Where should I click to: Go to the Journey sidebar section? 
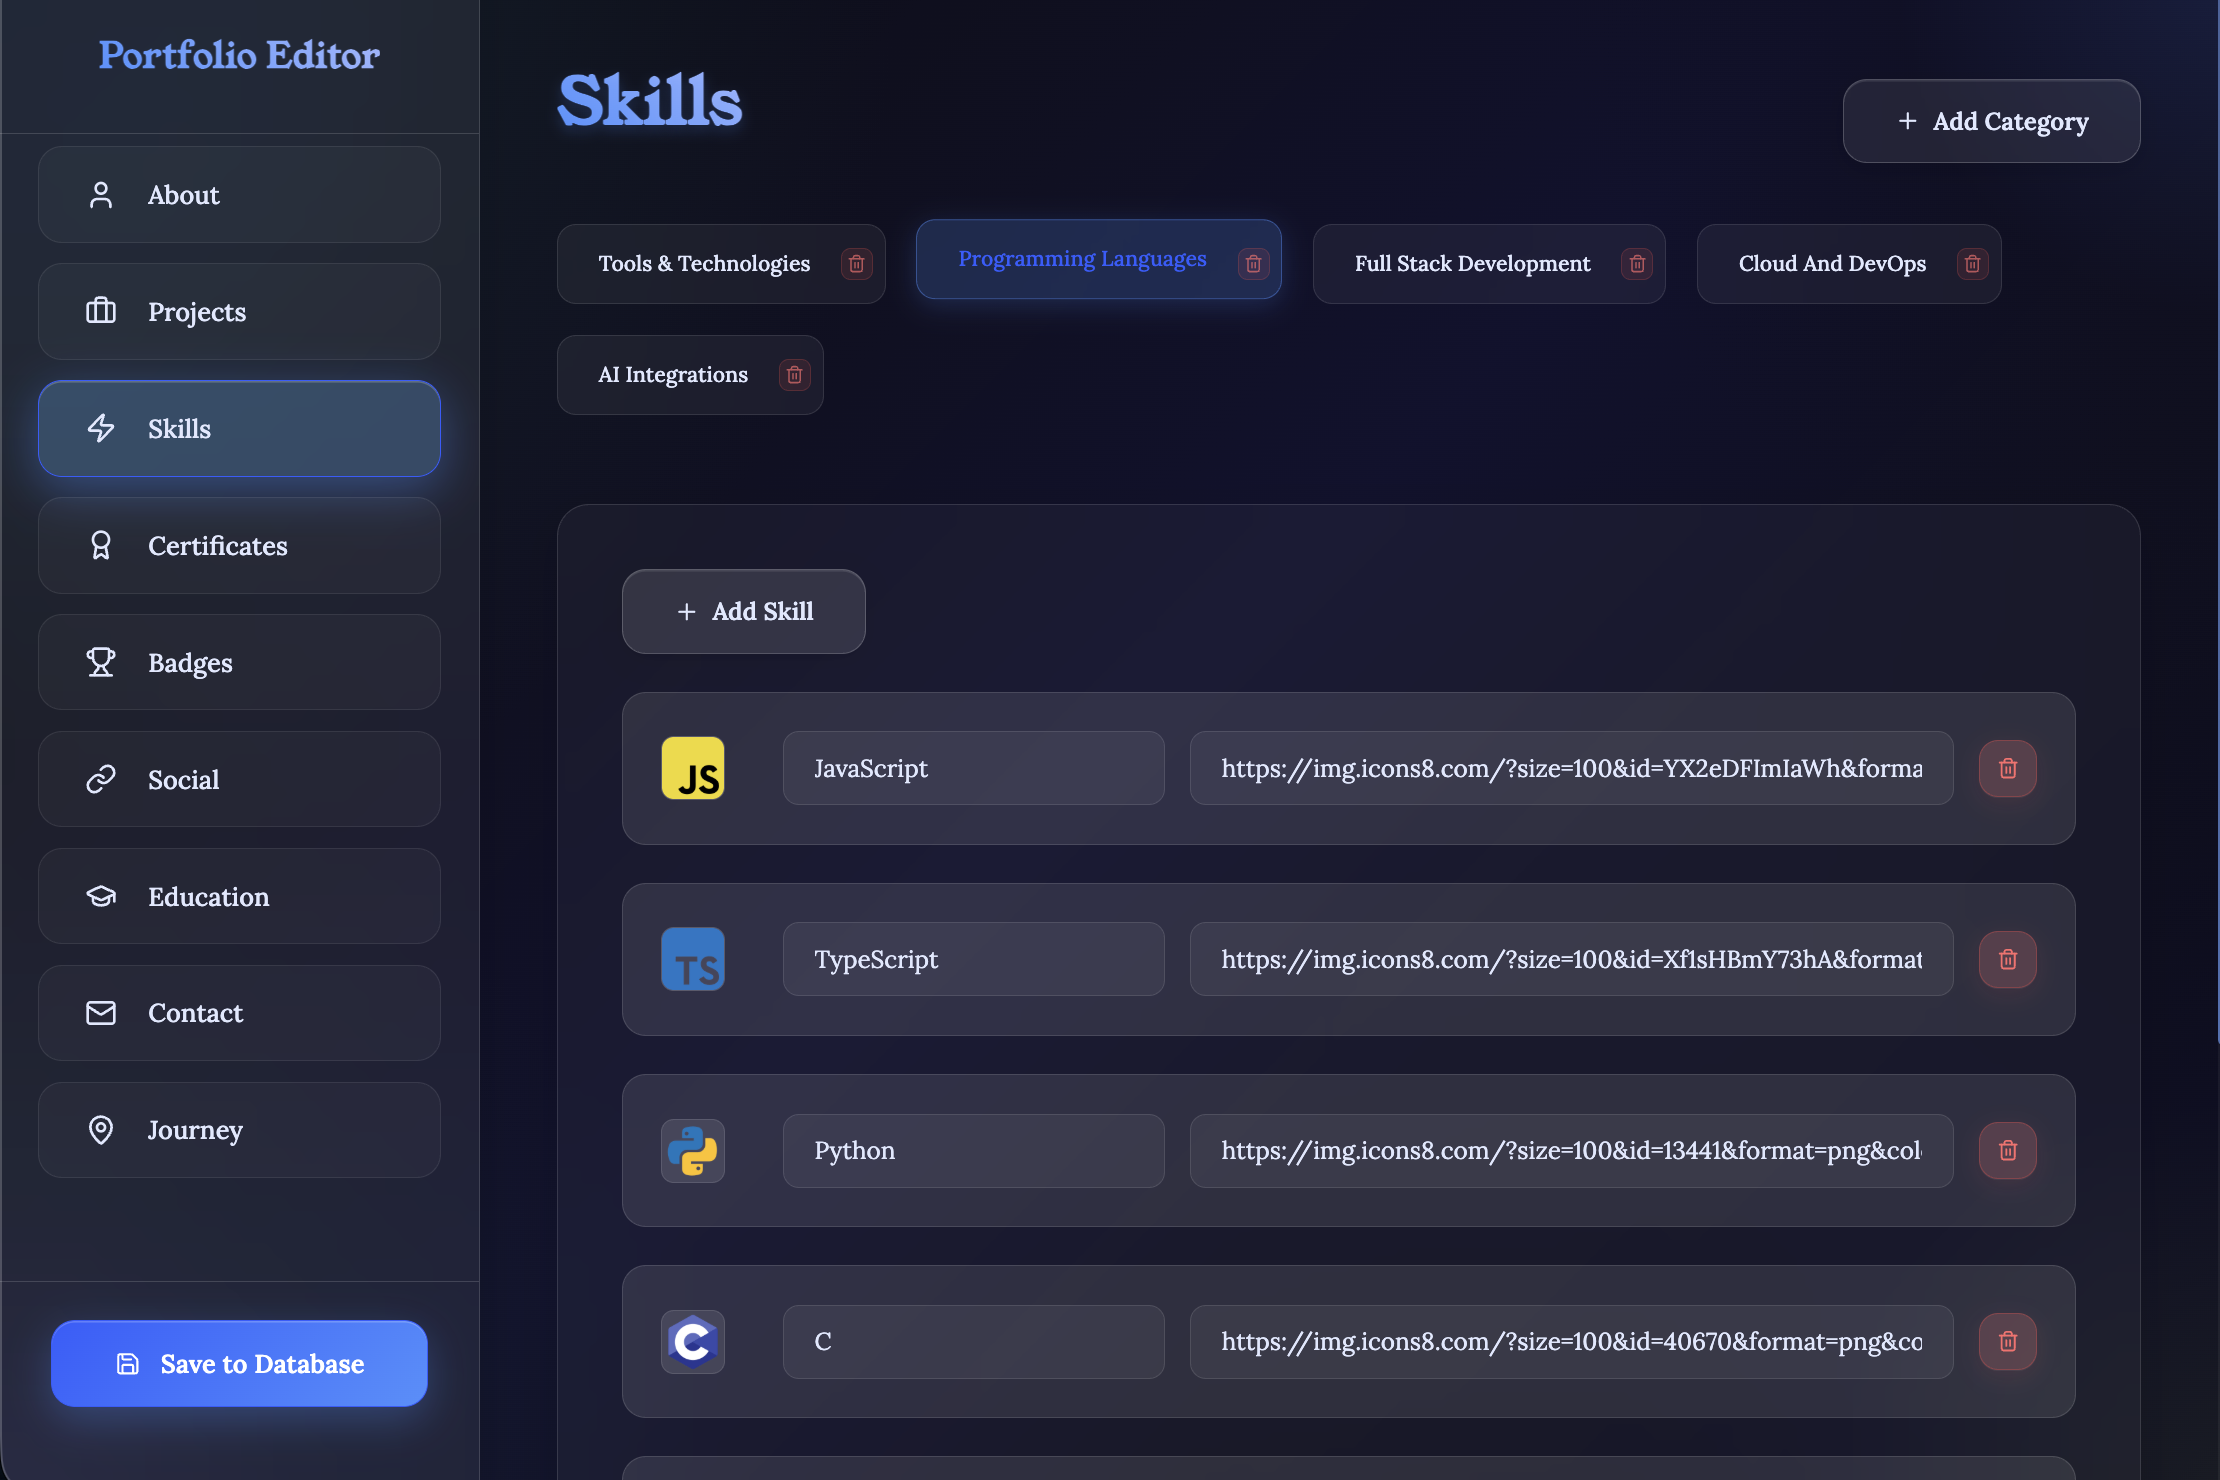point(239,1130)
